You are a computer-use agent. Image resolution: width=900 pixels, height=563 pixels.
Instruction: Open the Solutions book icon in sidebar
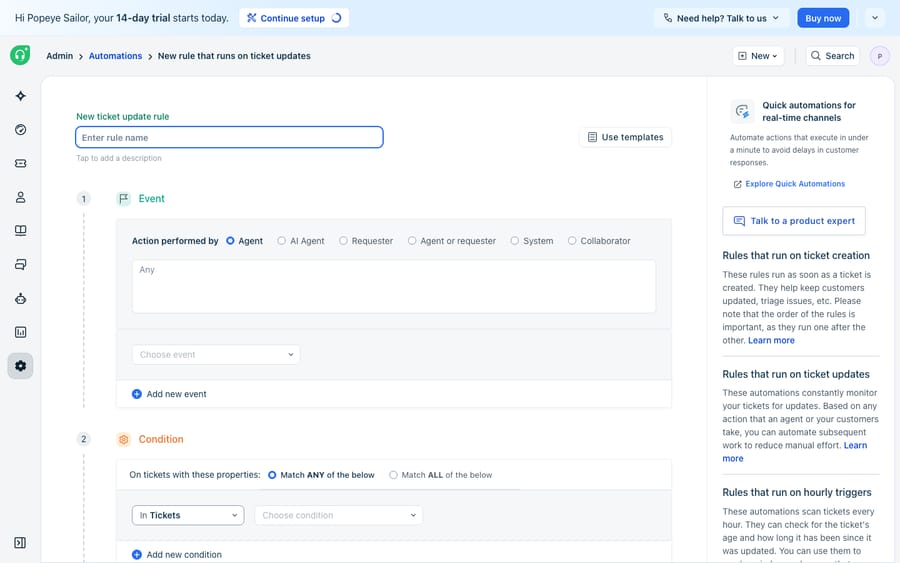pos(21,231)
